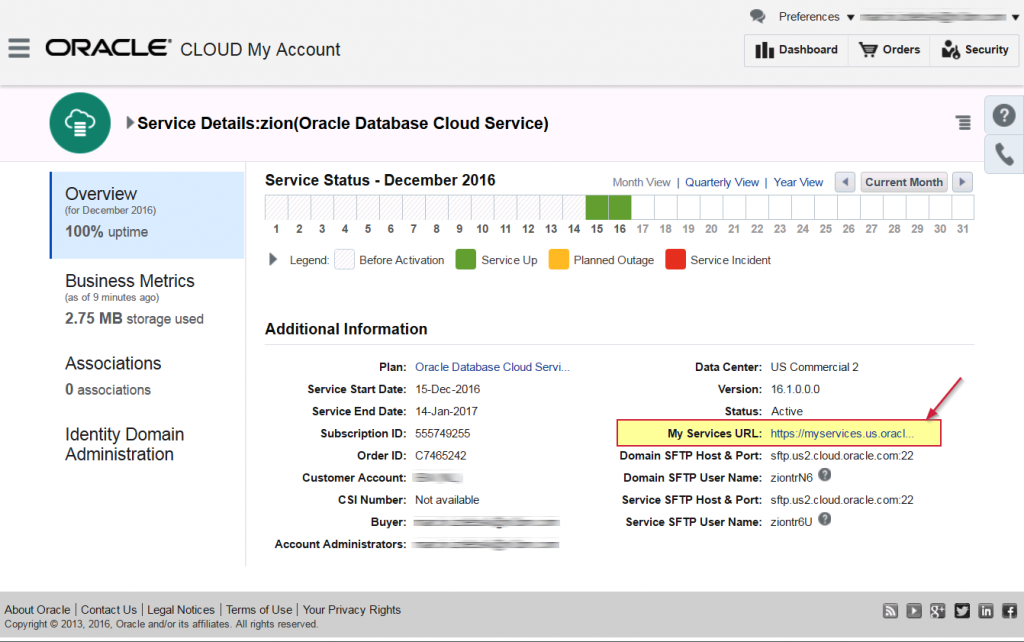Viewport: 1024px width, 642px height.
Task: Click the next month arrow
Action: (961, 182)
